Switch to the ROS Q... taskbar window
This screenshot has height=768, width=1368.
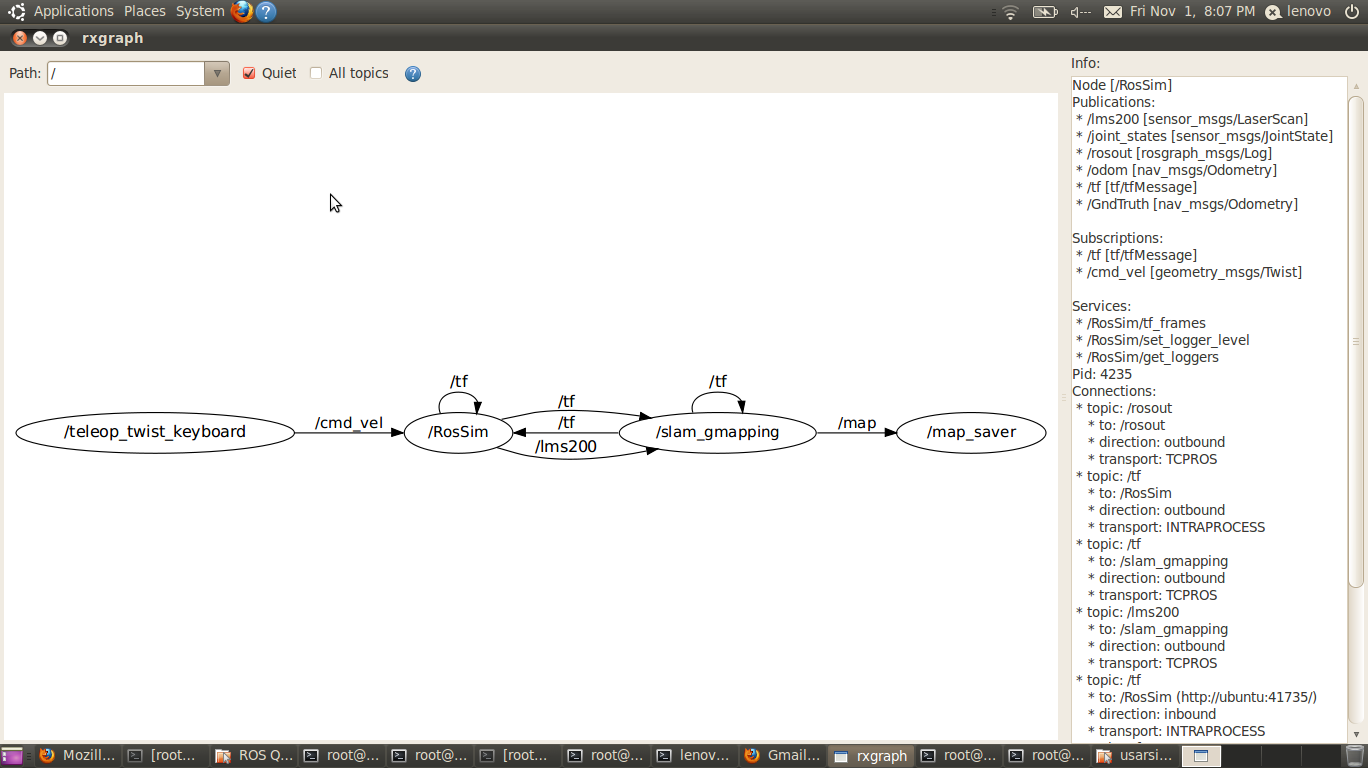[x=254, y=756]
